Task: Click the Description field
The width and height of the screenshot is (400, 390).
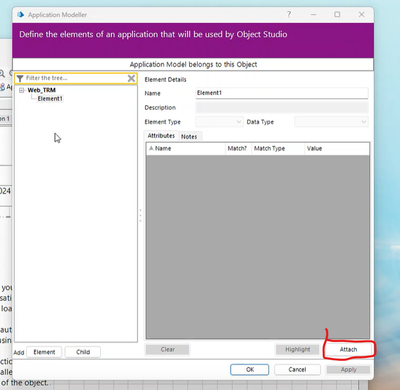Action: (282, 108)
